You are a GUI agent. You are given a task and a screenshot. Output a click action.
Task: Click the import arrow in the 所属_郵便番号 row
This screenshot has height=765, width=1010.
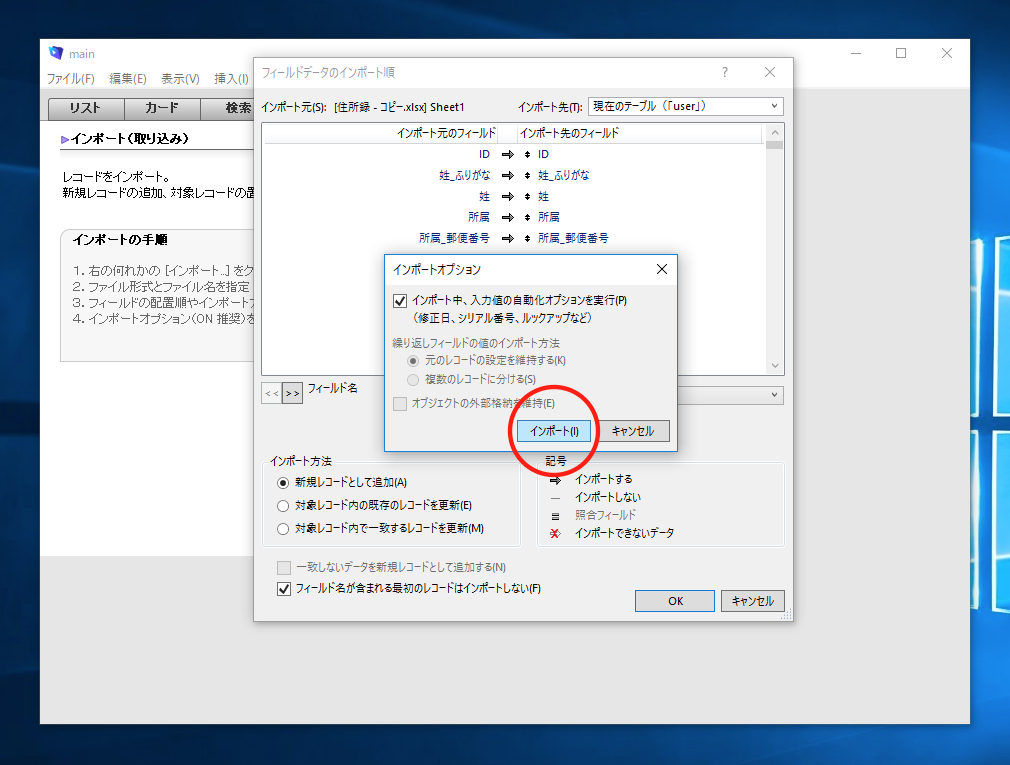507,238
